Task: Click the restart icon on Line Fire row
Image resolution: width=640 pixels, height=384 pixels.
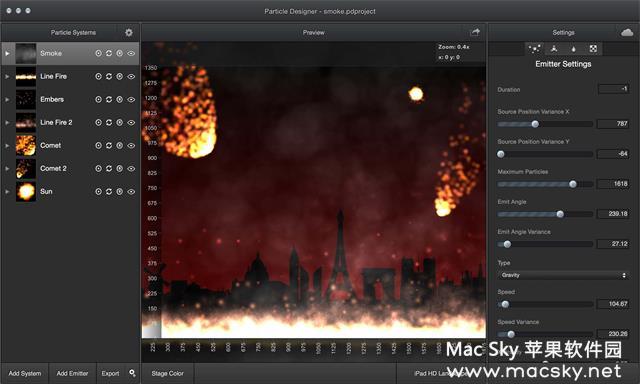Action: 109,76
